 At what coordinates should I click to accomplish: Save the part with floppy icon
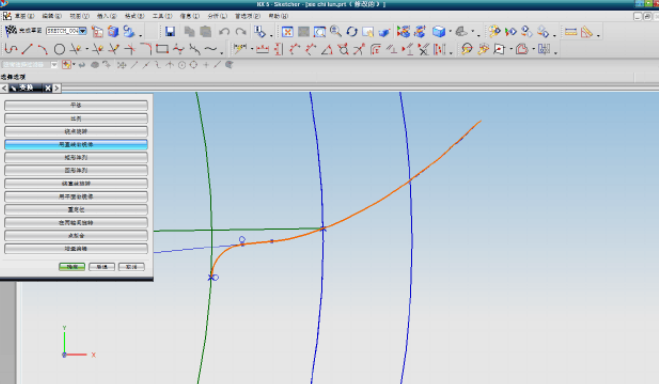coord(170,32)
